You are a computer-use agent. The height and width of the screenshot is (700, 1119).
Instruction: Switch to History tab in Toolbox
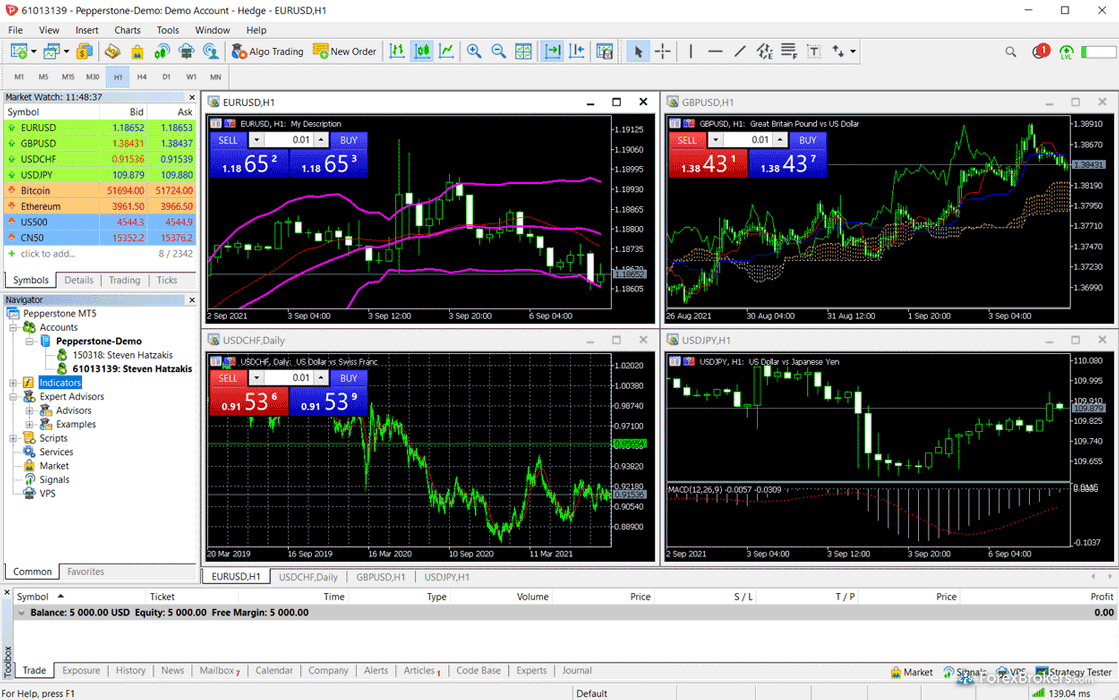(131, 671)
